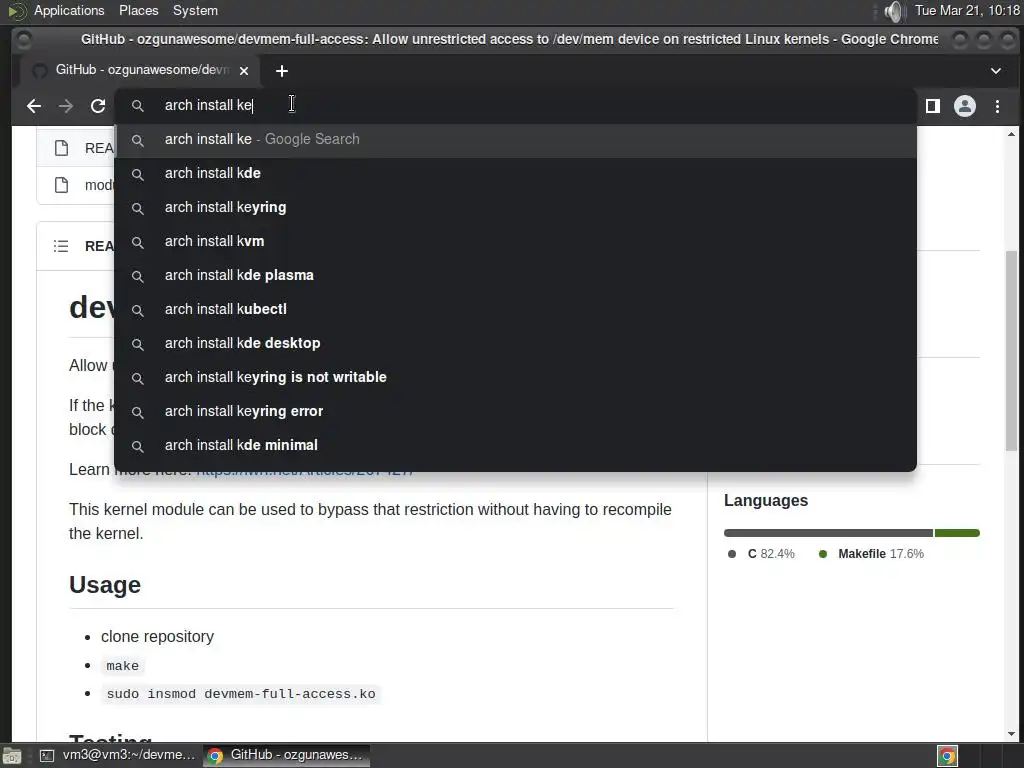Click scrollbar up arrow at top
Viewport: 1024px width, 768px height.
(x=1011, y=135)
